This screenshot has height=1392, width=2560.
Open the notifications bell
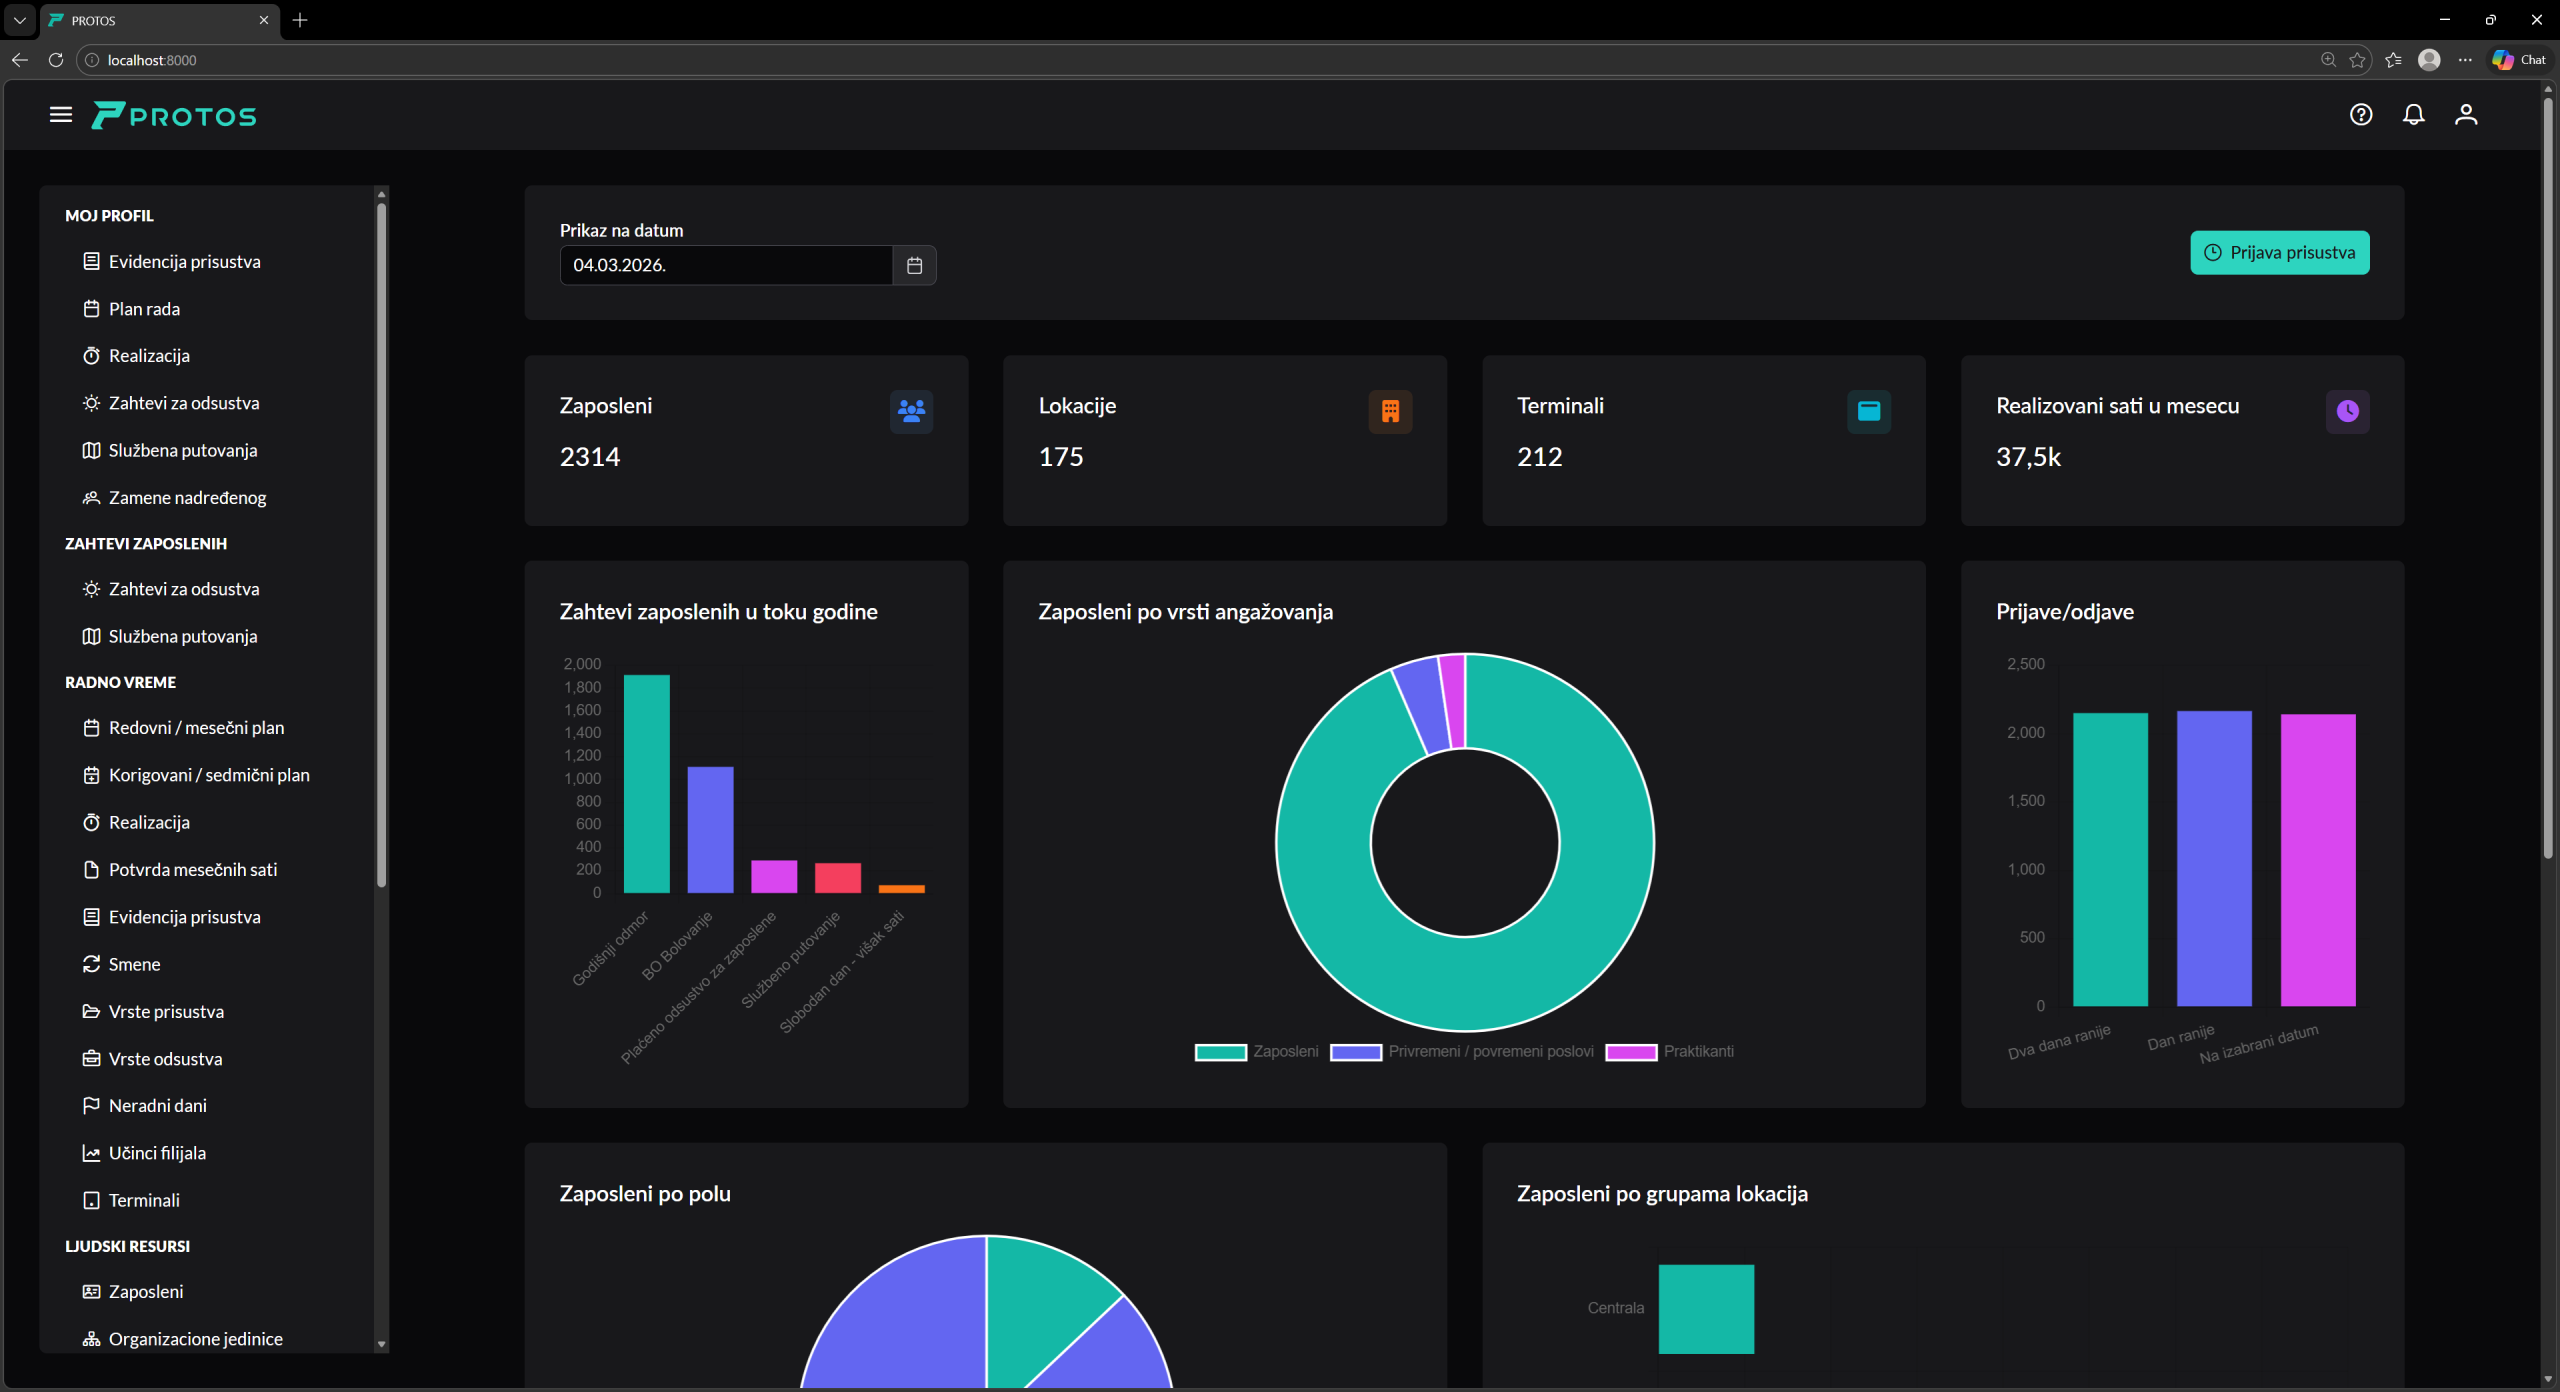[x=2414, y=115]
